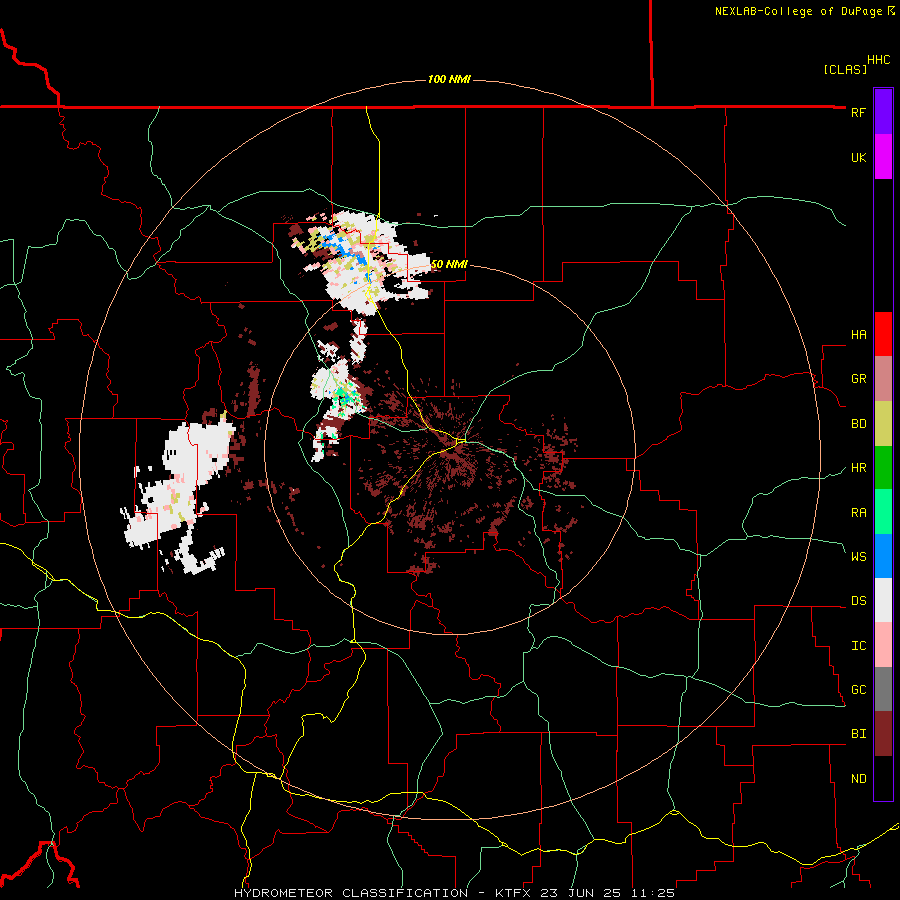Viewport: 900px width, 900px height.
Task: Click the HA legend label
Action: [858, 335]
